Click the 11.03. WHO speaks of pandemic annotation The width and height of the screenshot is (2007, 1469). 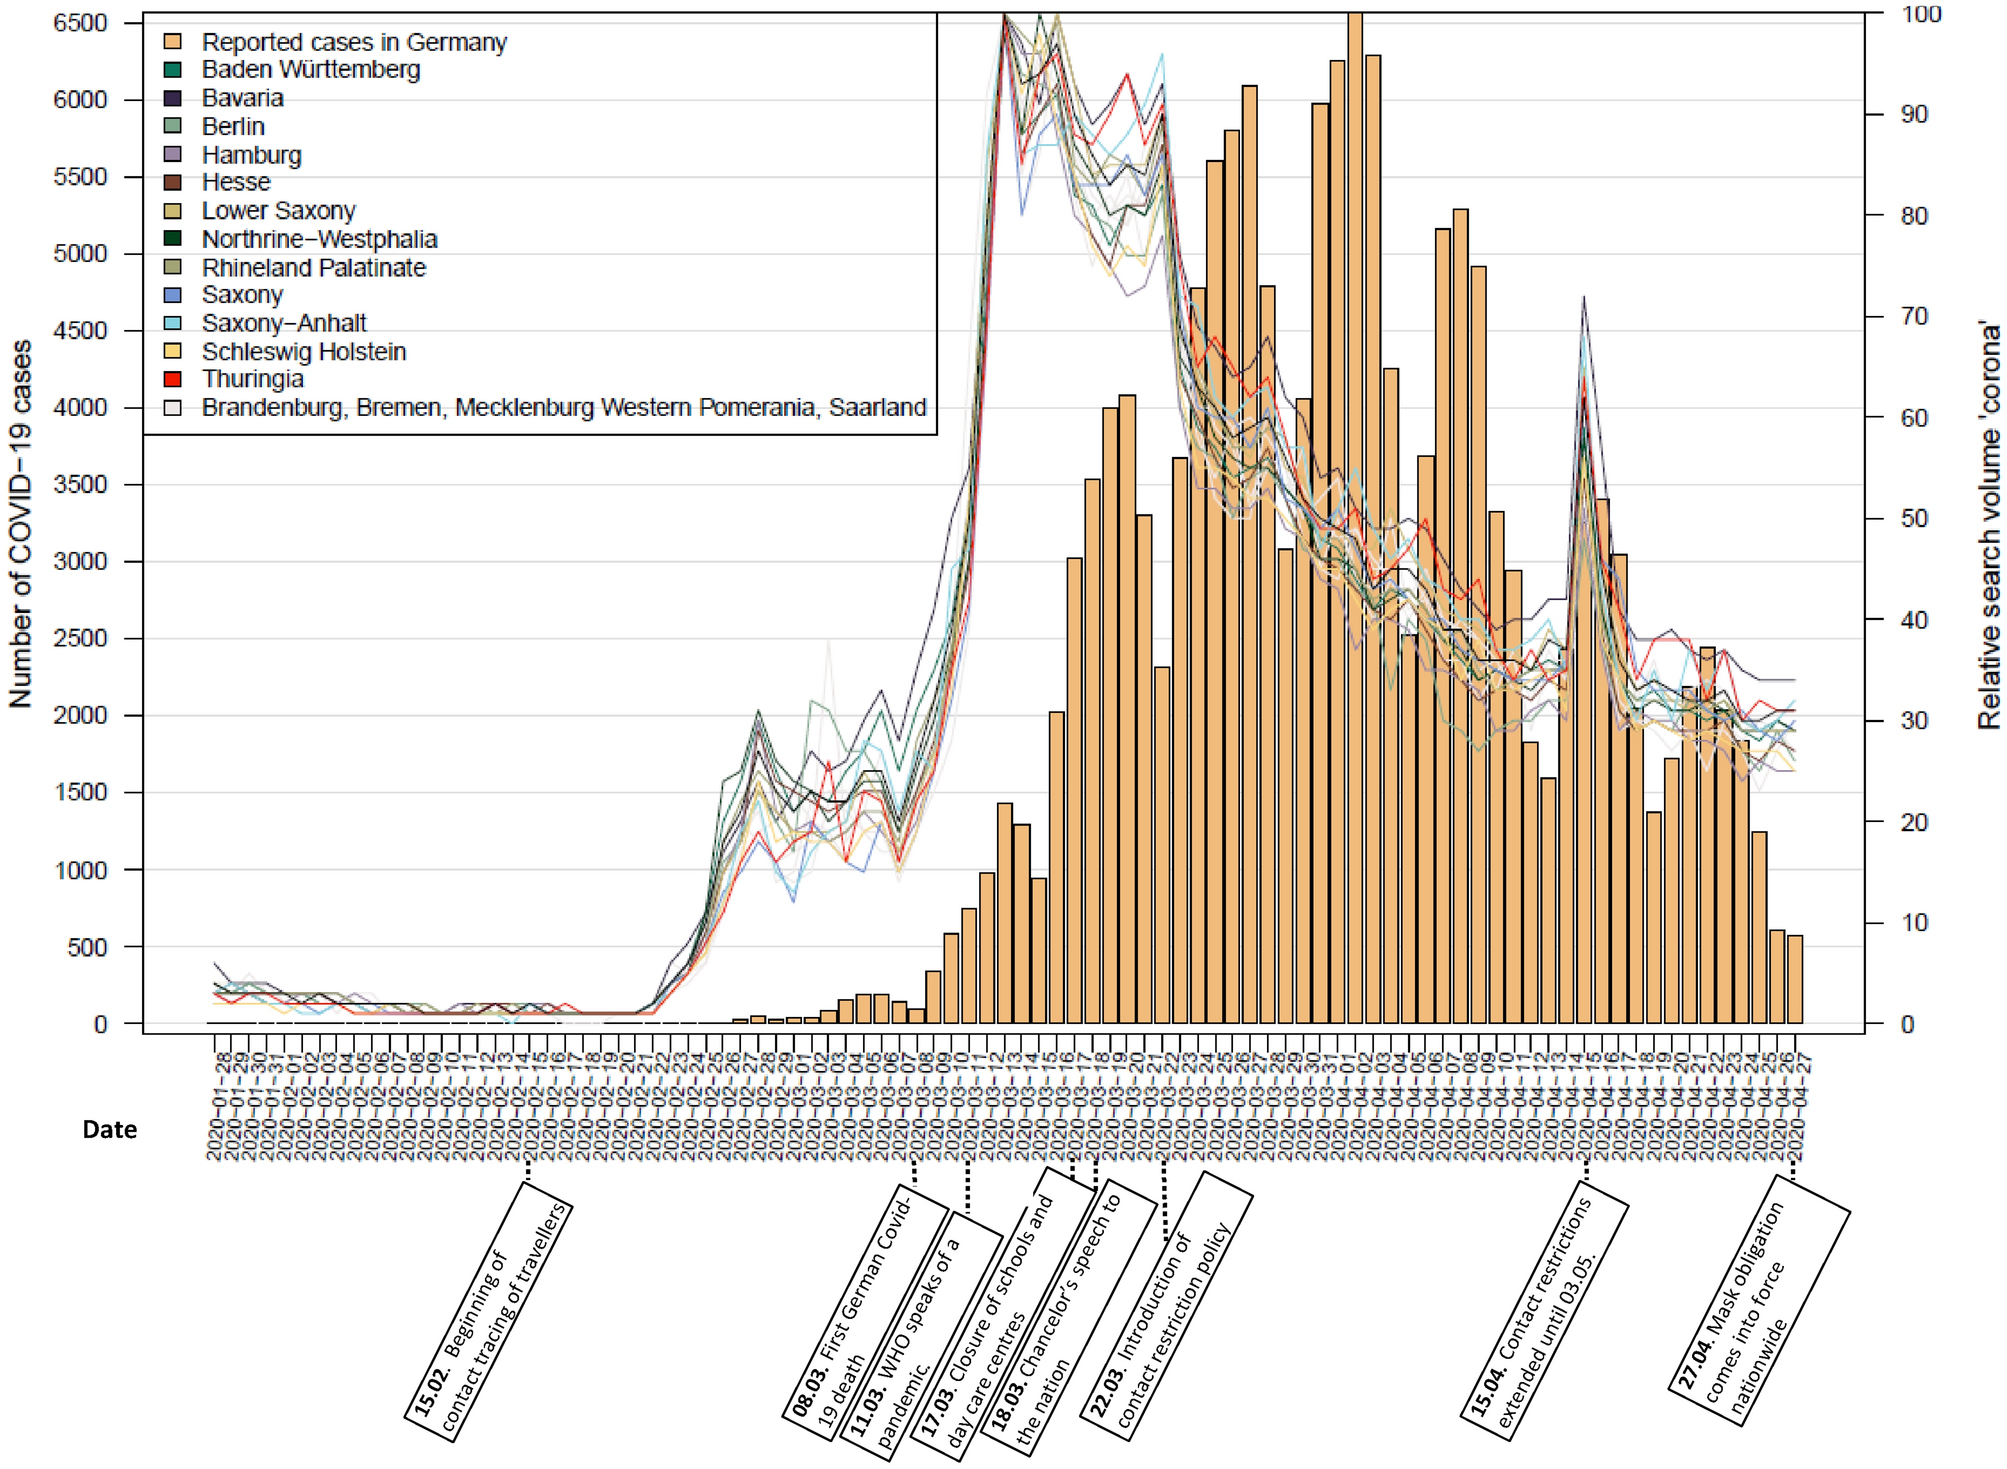tap(920, 1337)
